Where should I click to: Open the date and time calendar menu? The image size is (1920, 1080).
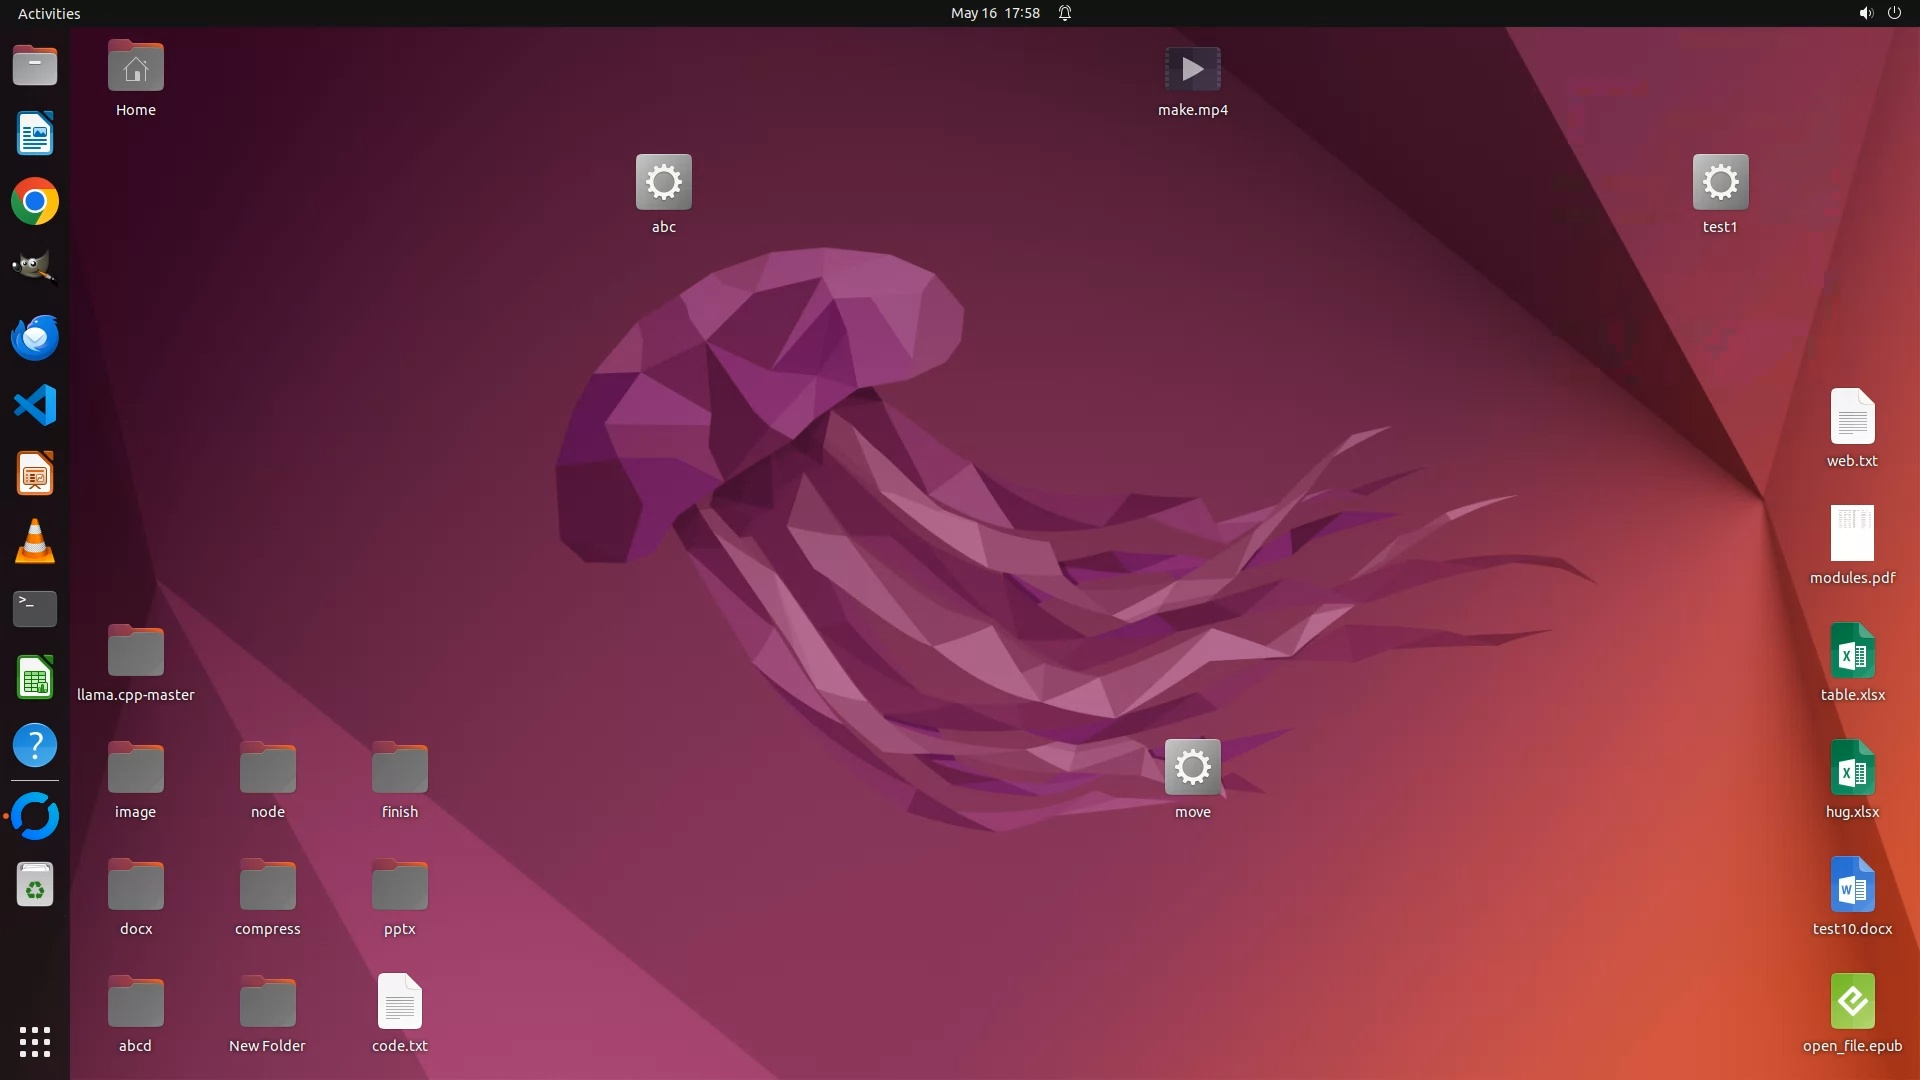(x=994, y=13)
